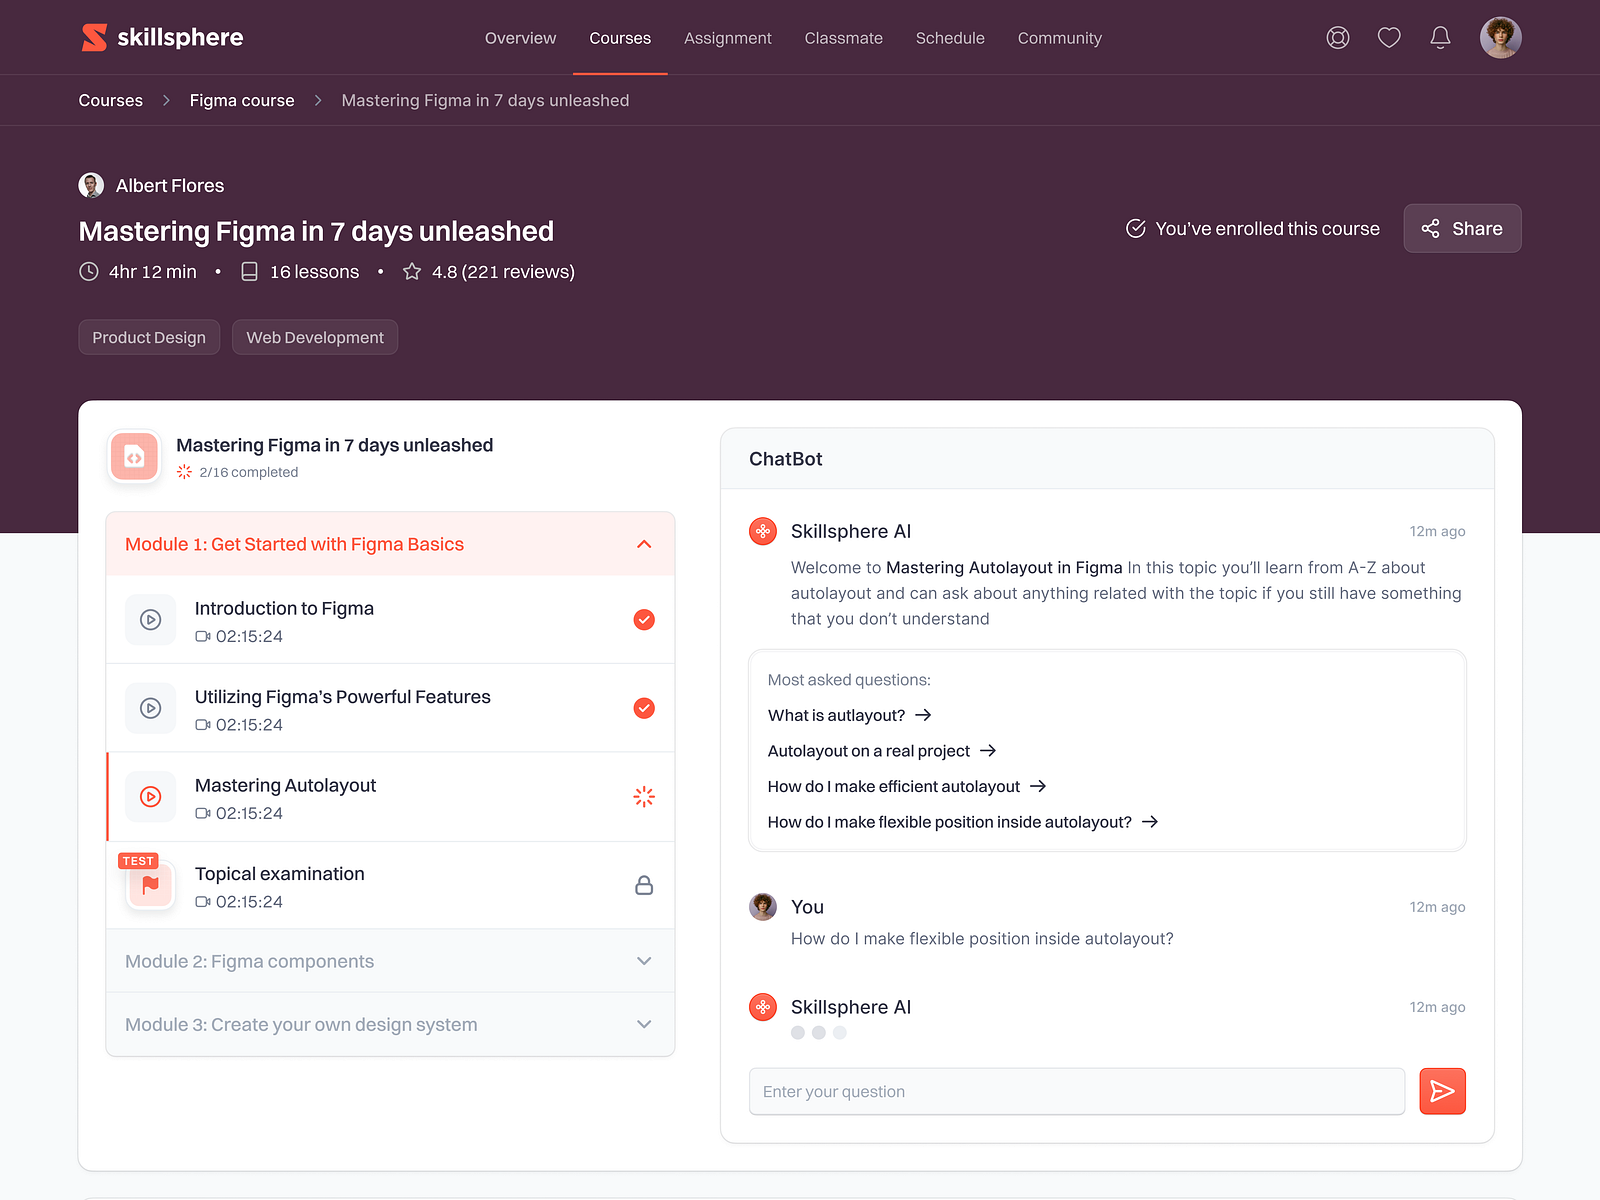Click the lock icon on Topical examination
This screenshot has height=1200, width=1600.
pyautogui.click(x=645, y=884)
